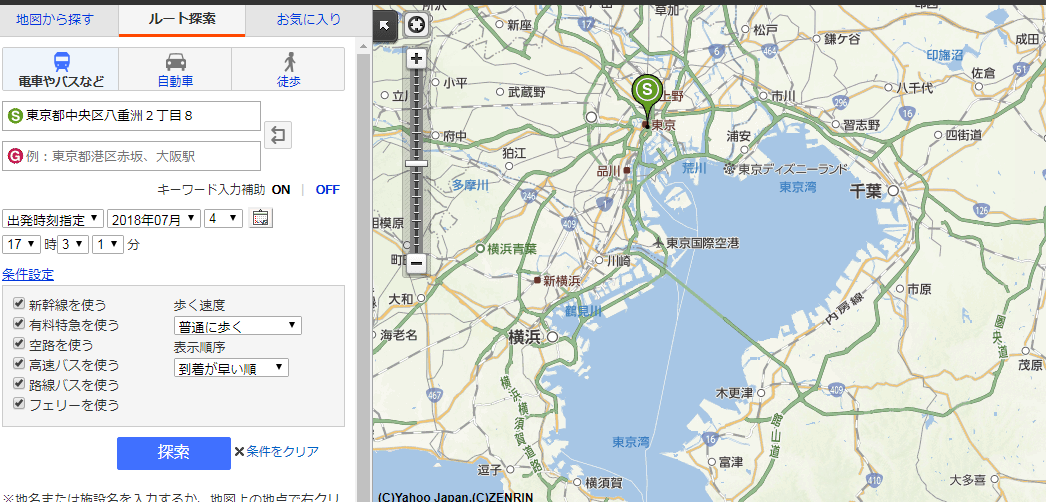Click the map zoom slider handle
Screen dimensions: 1046x502
pos(416,163)
